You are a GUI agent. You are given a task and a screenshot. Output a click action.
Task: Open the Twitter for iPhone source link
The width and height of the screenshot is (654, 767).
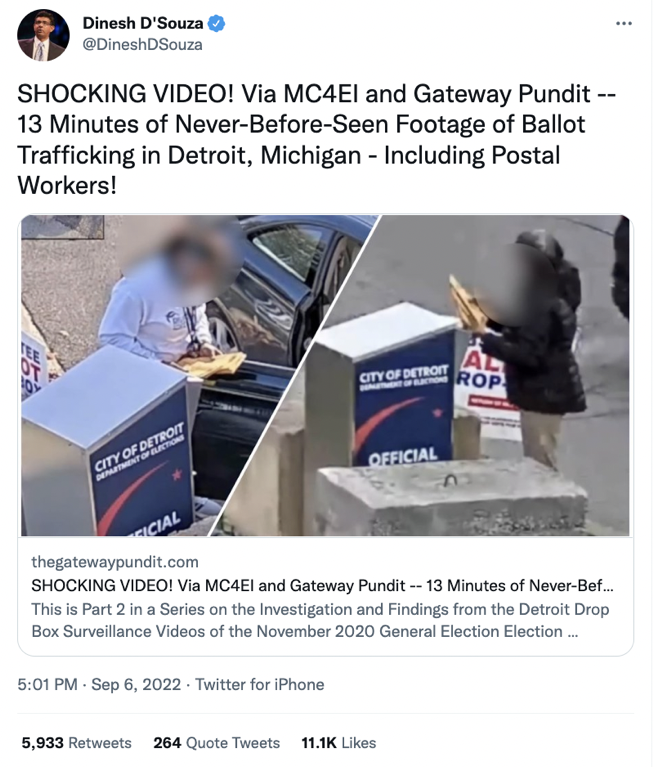pyautogui.click(x=260, y=684)
